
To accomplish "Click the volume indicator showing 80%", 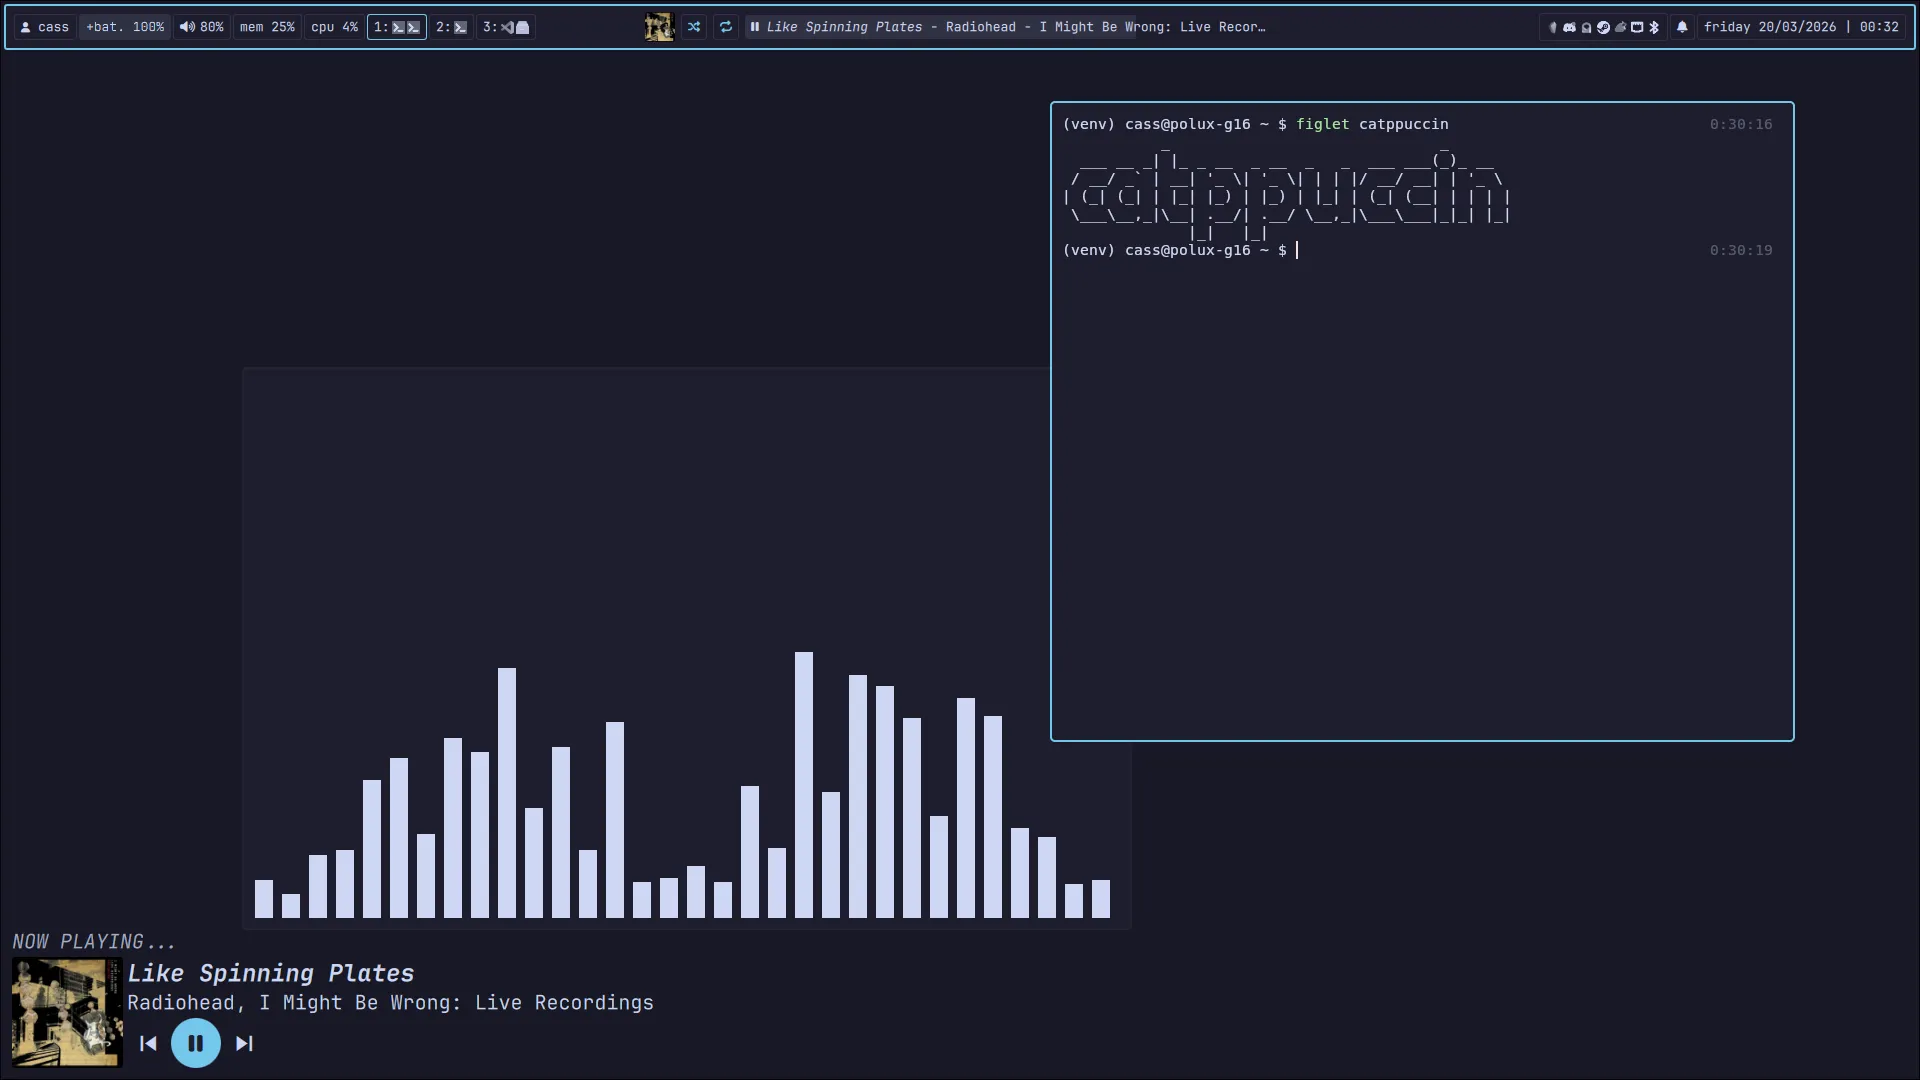I will coord(202,27).
